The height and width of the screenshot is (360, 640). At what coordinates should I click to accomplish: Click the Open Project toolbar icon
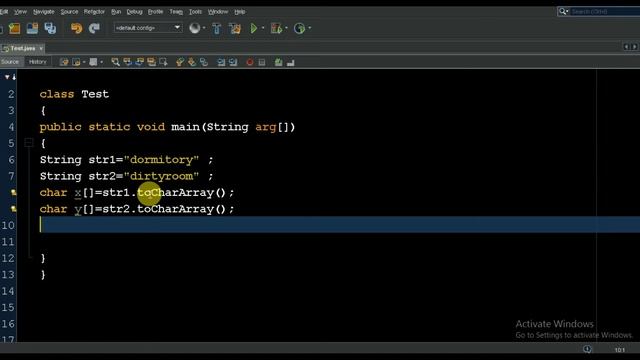tap(32, 28)
